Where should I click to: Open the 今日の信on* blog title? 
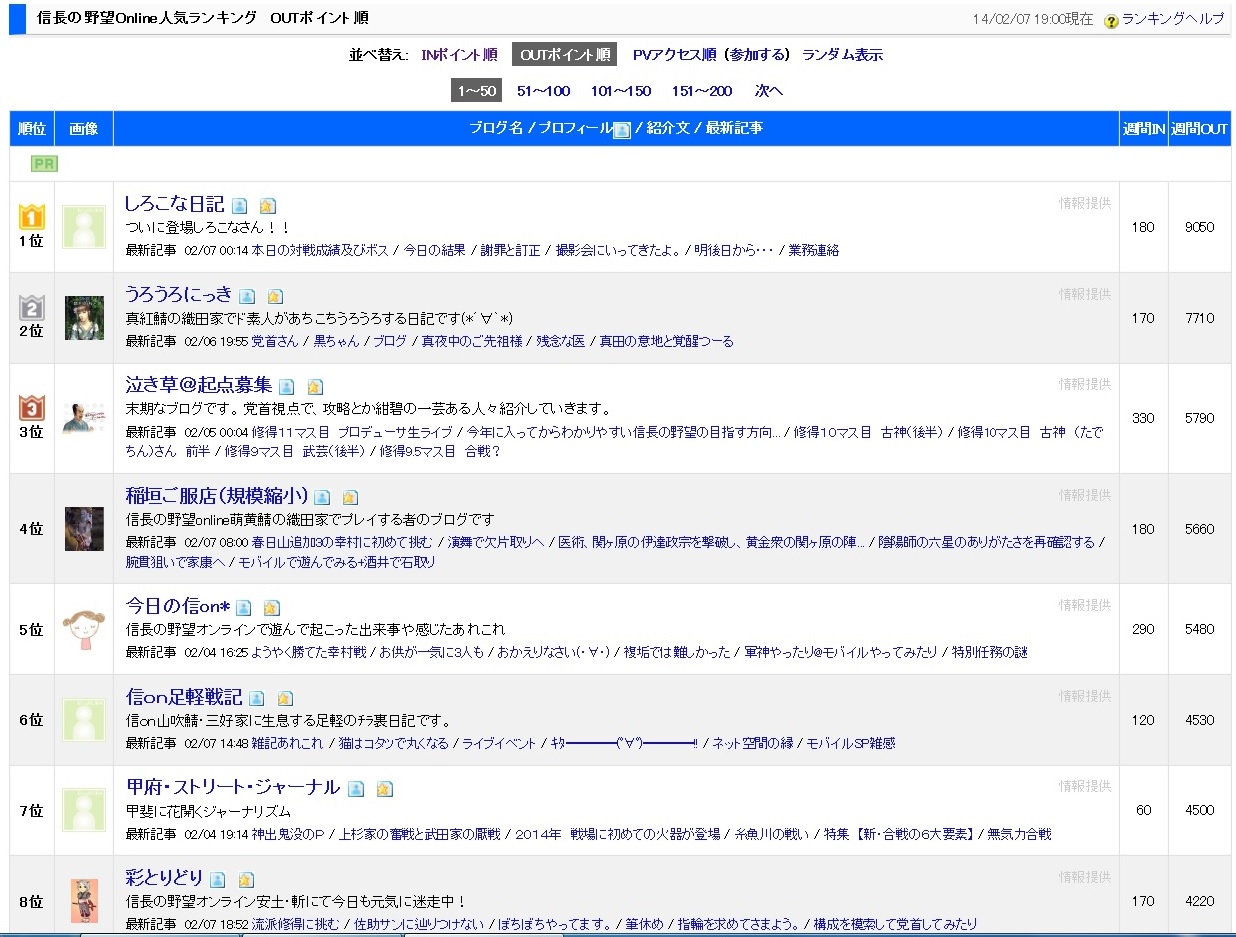(178, 605)
